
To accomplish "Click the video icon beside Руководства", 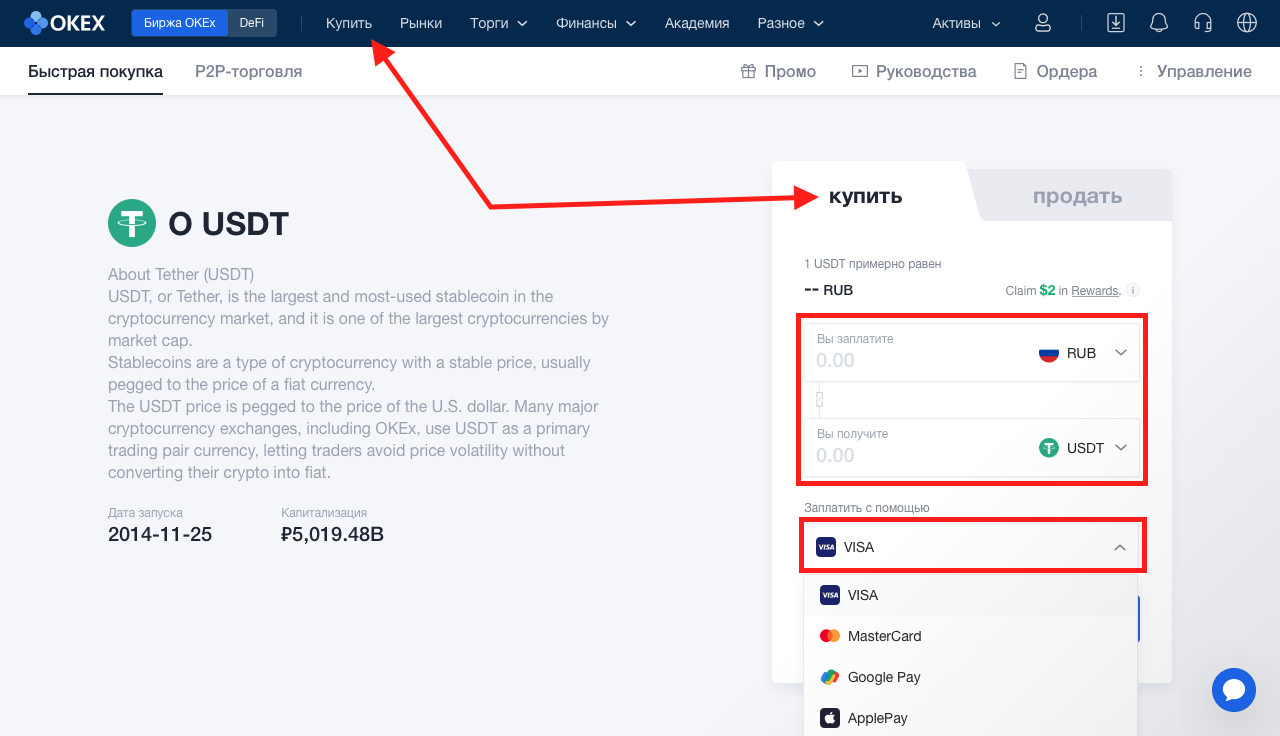I will (859, 71).
